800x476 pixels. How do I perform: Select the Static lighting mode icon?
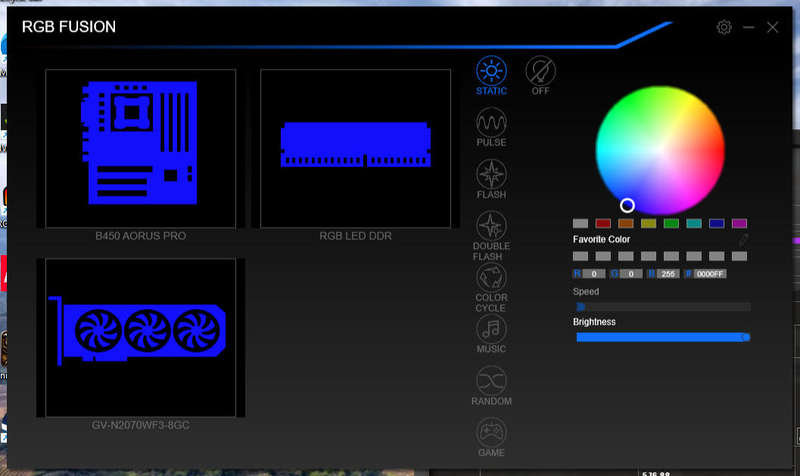pyautogui.click(x=491, y=71)
